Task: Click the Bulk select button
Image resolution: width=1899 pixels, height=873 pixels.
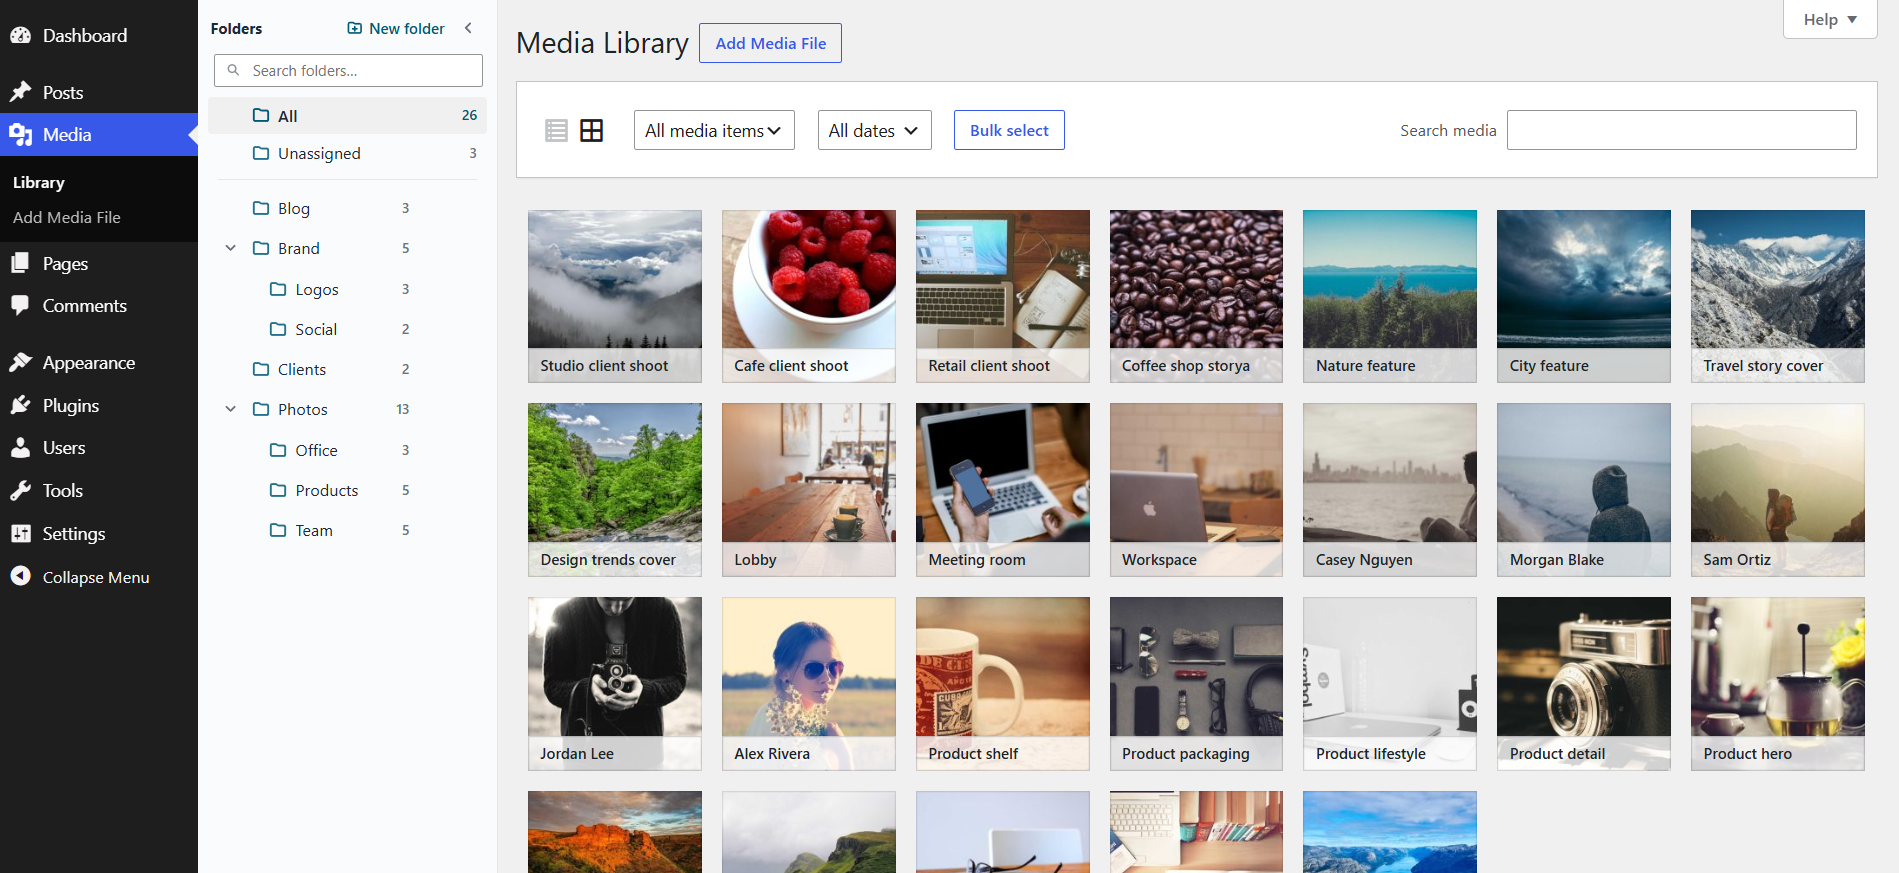Action: (1009, 130)
